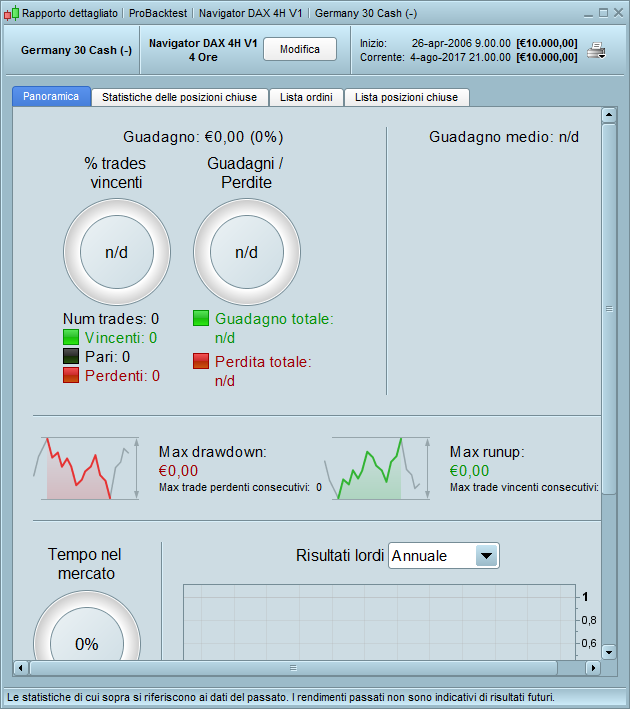Click 'Navigator DAX 4H V1' header label
The width and height of the screenshot is (630, 709).
tap(203, 43)
